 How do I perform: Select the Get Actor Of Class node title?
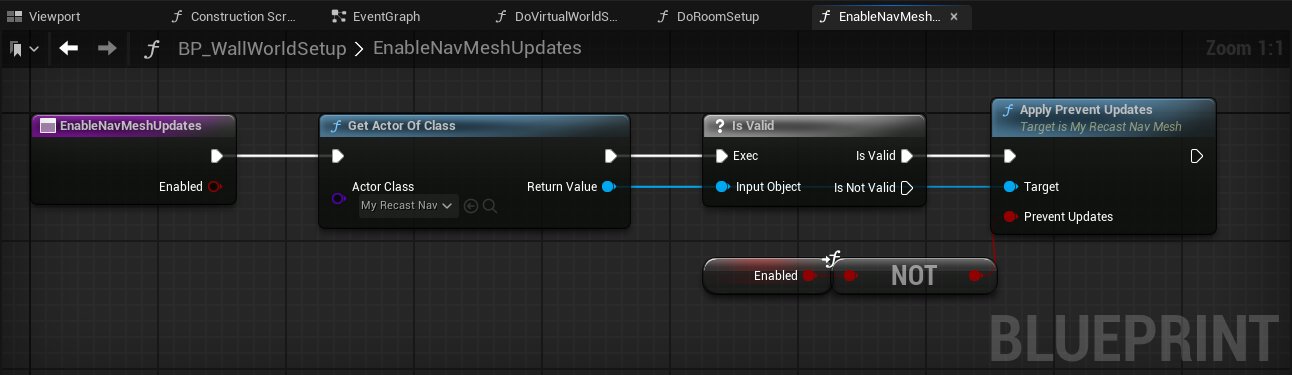click(x=401, y=126)
